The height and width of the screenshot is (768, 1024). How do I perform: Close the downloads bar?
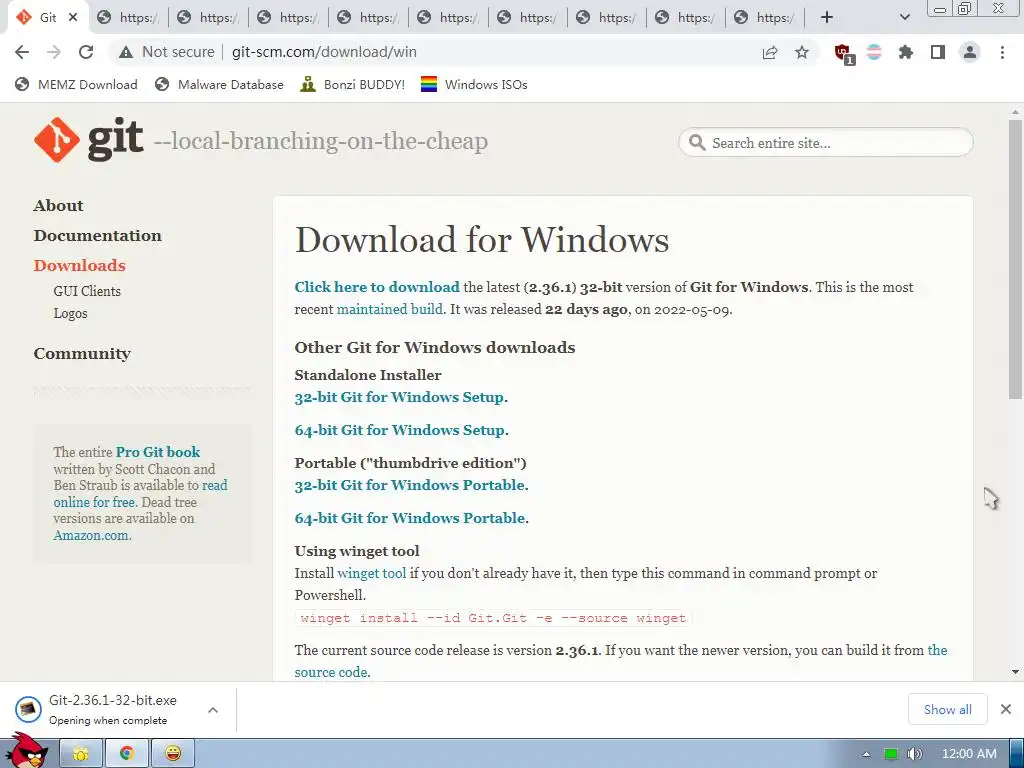coord(1006,709)
